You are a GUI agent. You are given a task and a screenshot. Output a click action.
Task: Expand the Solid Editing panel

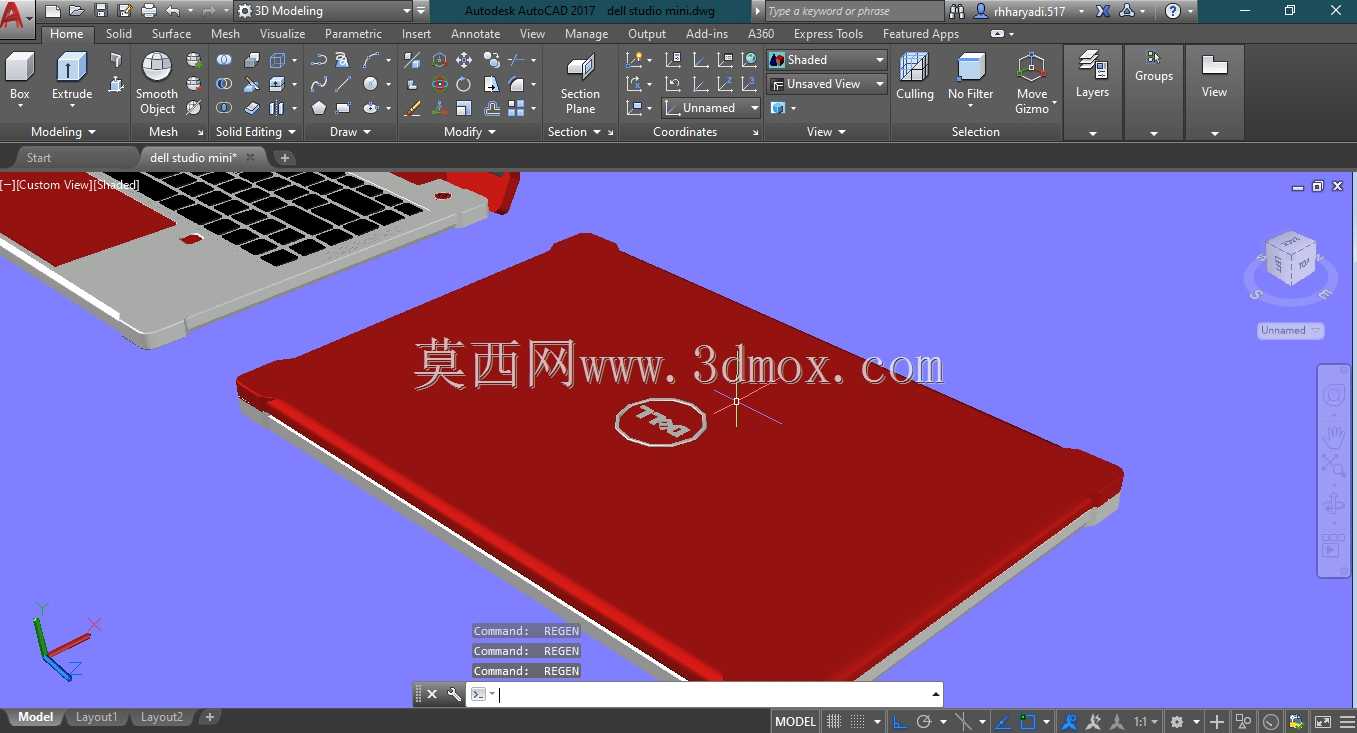(x=256, y=132)
